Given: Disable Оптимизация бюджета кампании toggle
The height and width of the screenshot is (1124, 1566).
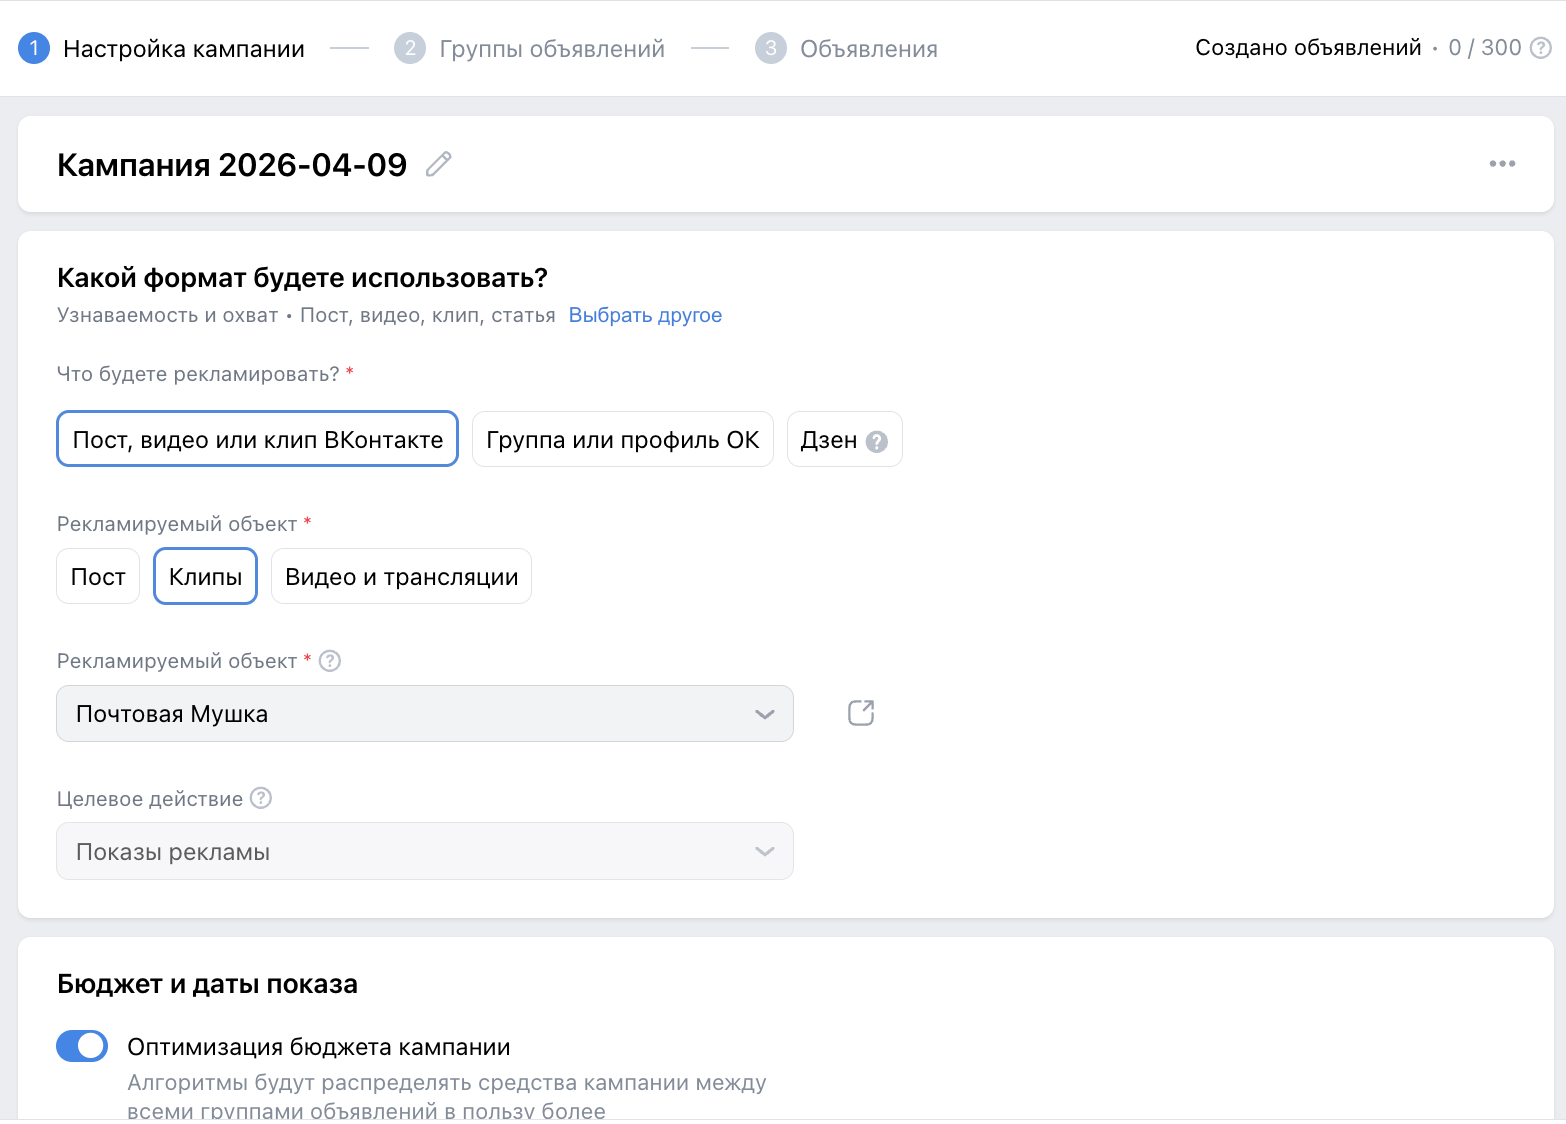Looking at the screenshot, I should [82, 1045].
